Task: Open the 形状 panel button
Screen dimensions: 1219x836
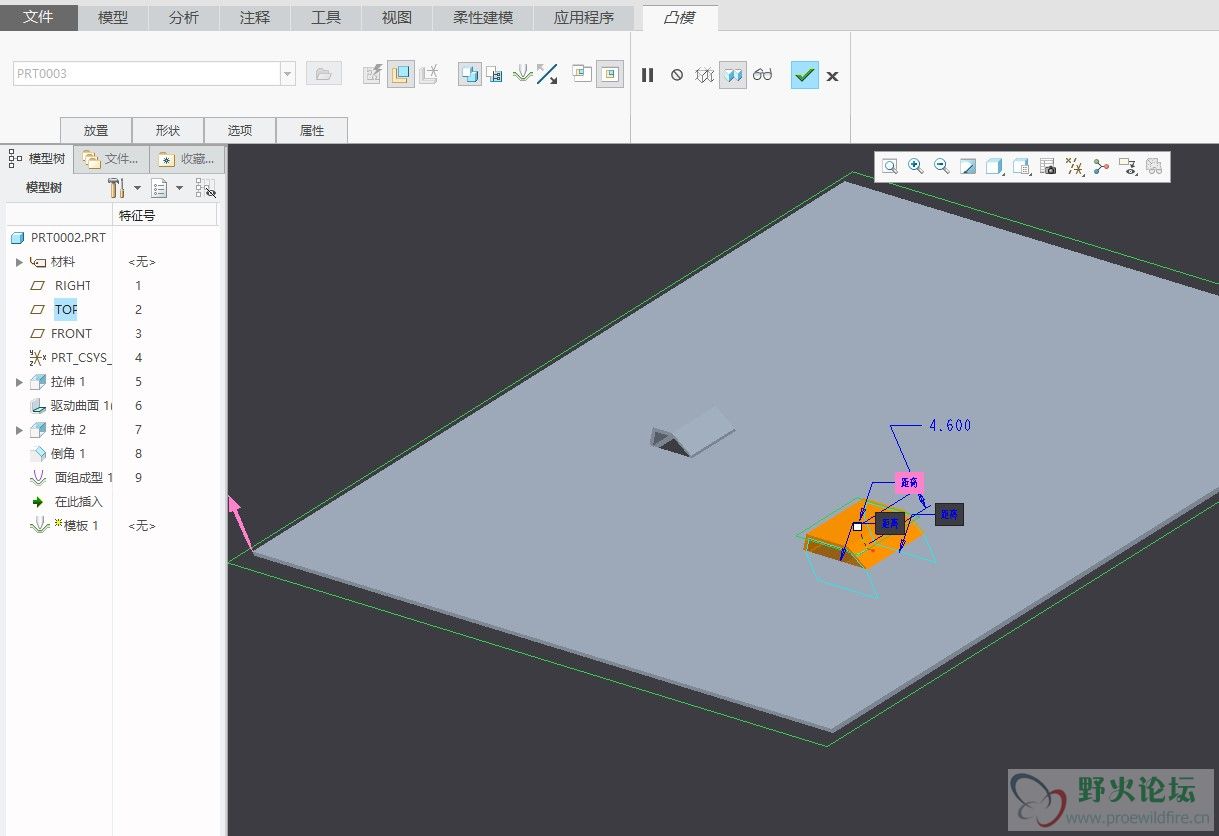Action: pyautogui.click(x=168, y=130)
